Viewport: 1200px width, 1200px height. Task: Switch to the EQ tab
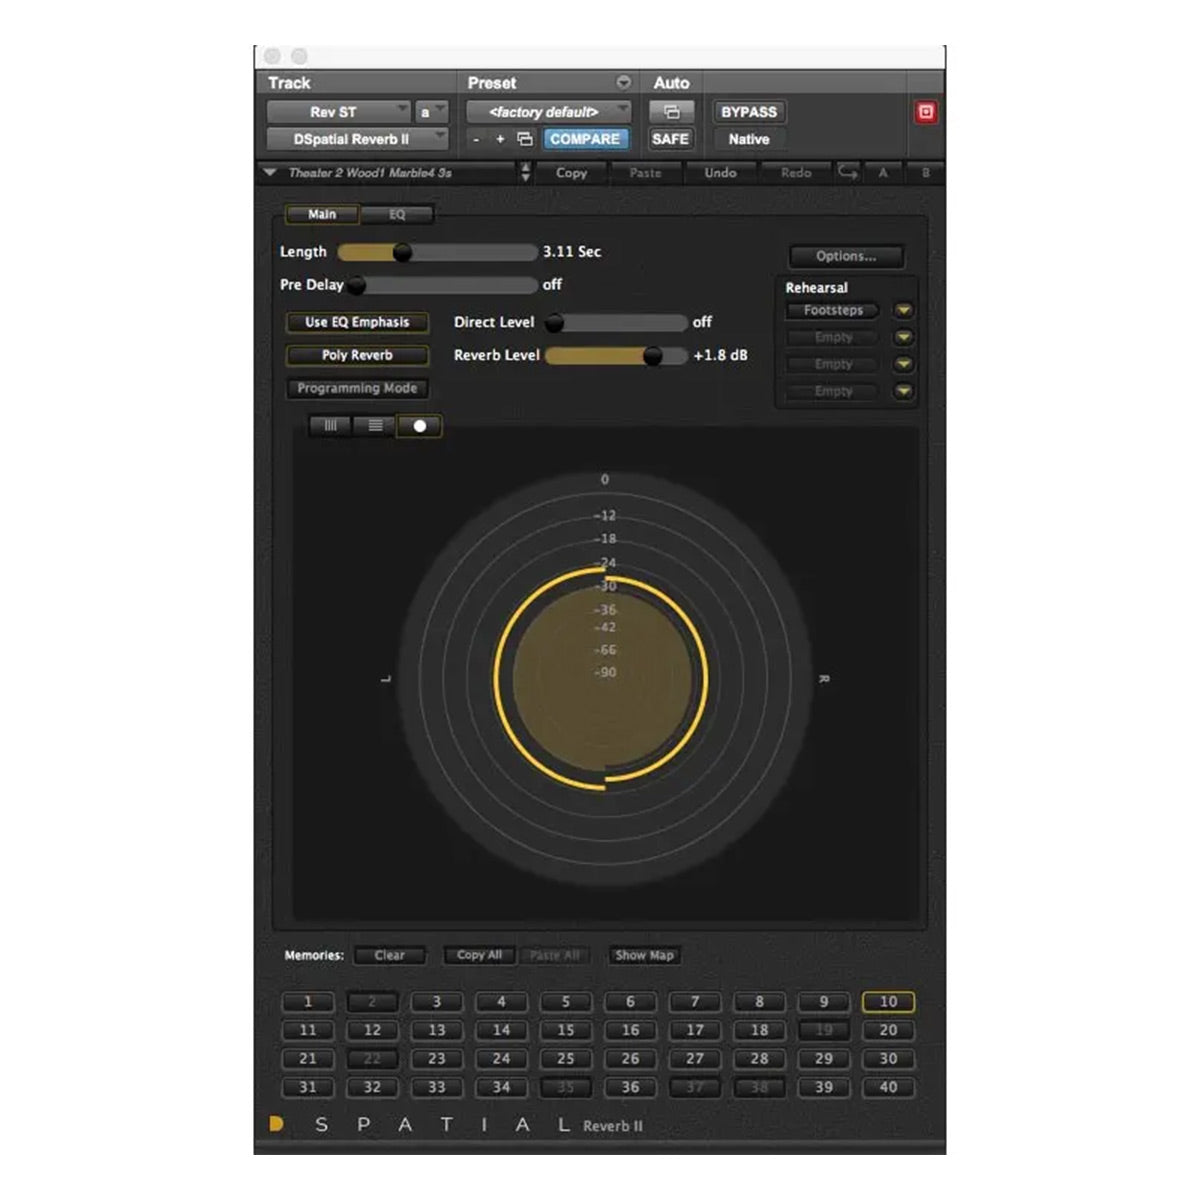coord(397,214)
